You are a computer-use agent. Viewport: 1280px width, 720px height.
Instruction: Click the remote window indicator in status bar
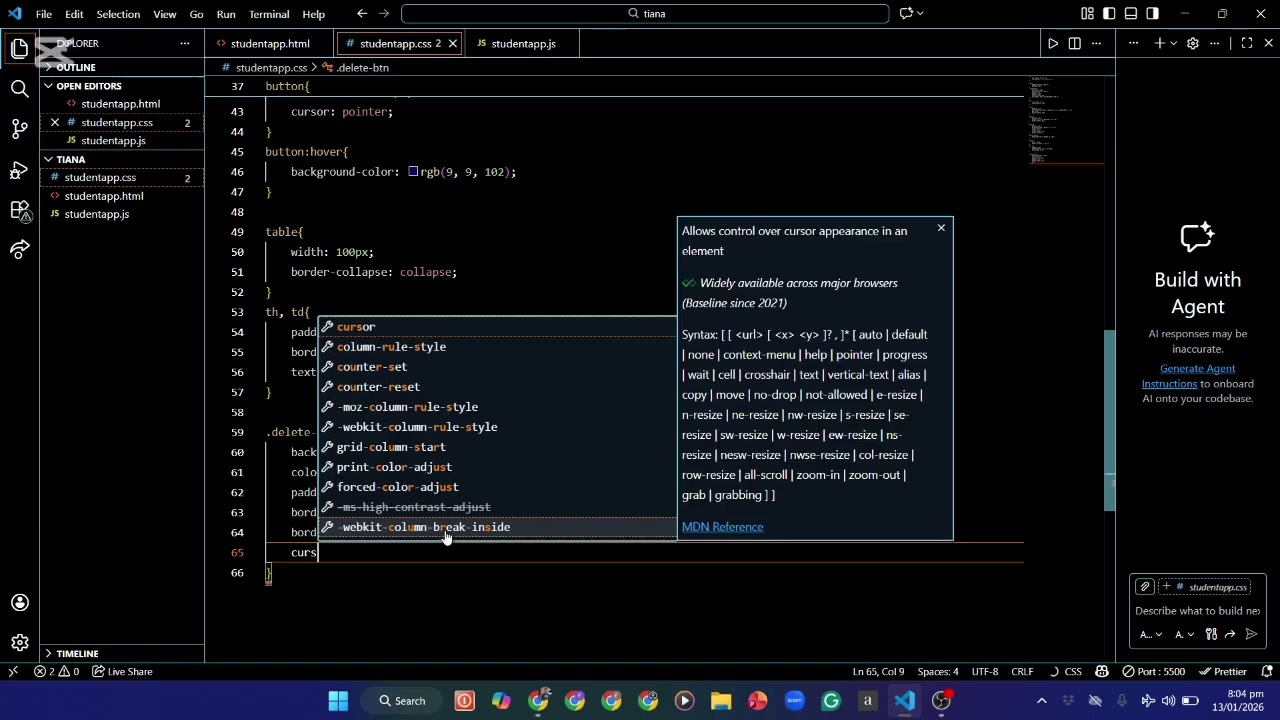[x=13, y=672]
